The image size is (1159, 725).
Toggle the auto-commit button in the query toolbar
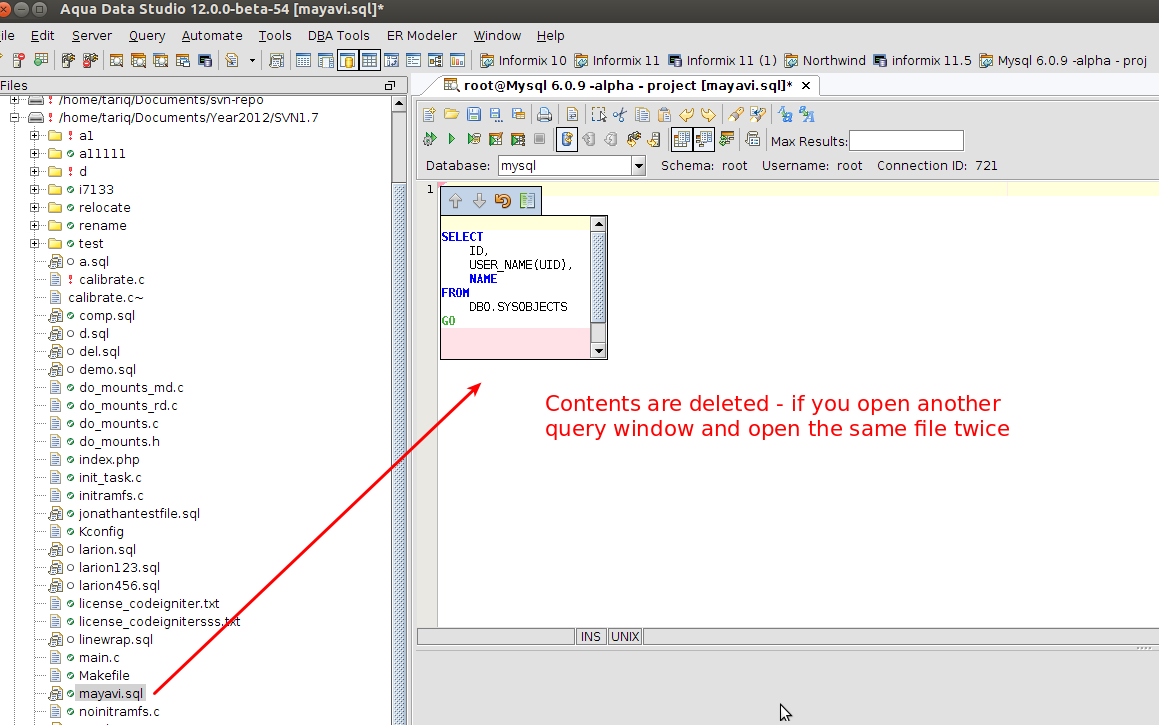[x=567, y=139]
